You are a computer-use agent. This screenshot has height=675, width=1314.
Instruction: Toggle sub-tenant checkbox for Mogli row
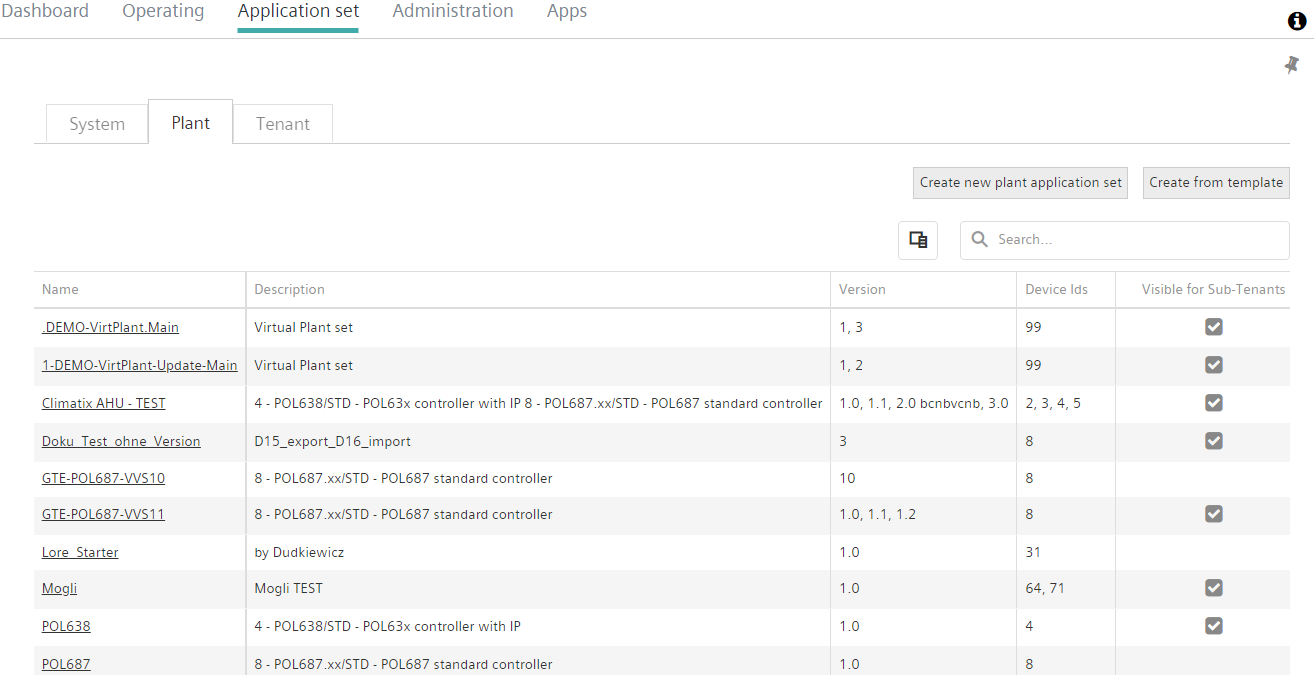click(1213, 588)
